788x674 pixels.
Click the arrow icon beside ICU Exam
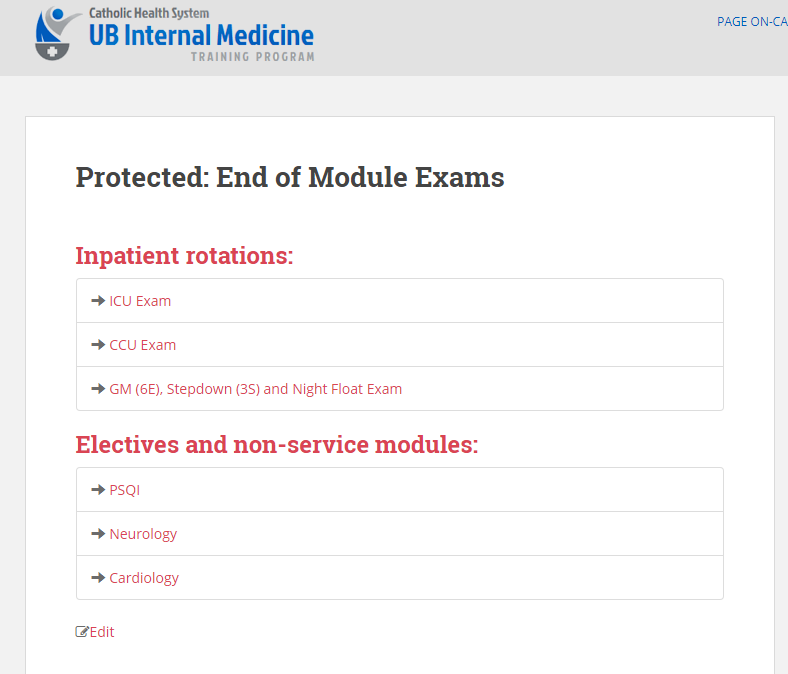[98, 301]
